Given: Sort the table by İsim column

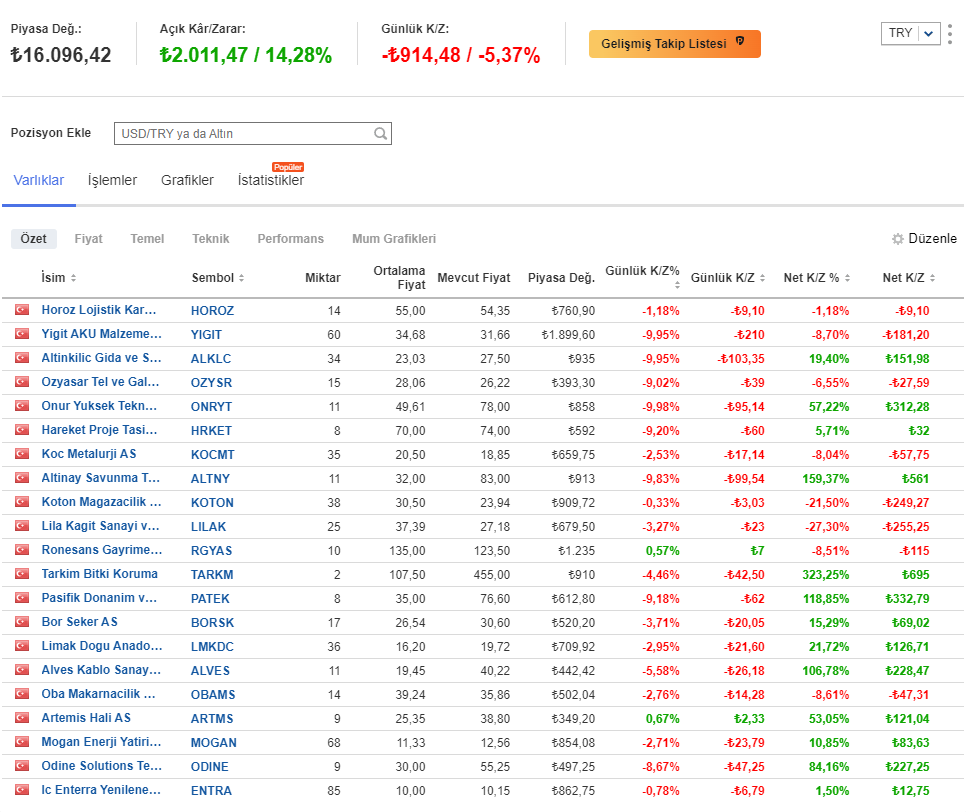Looking at the screenshot, I should 59,278.
